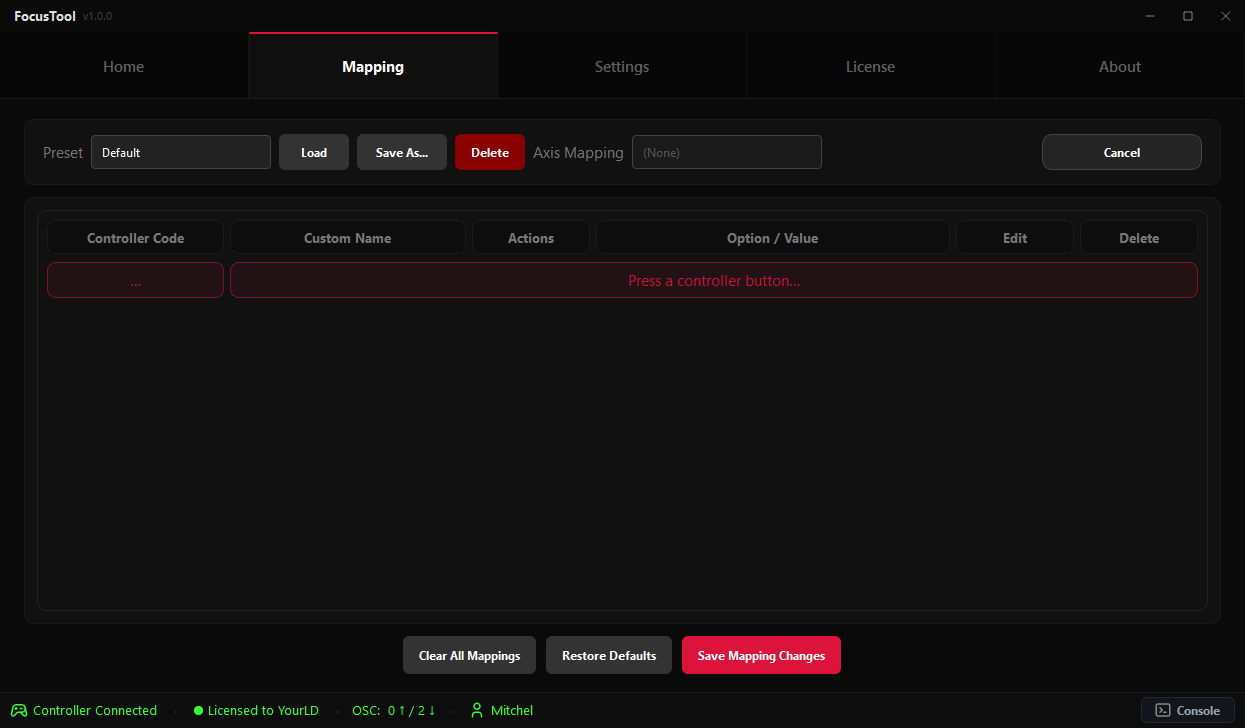Cancel the pending controller mapping

coord(1122,152)
